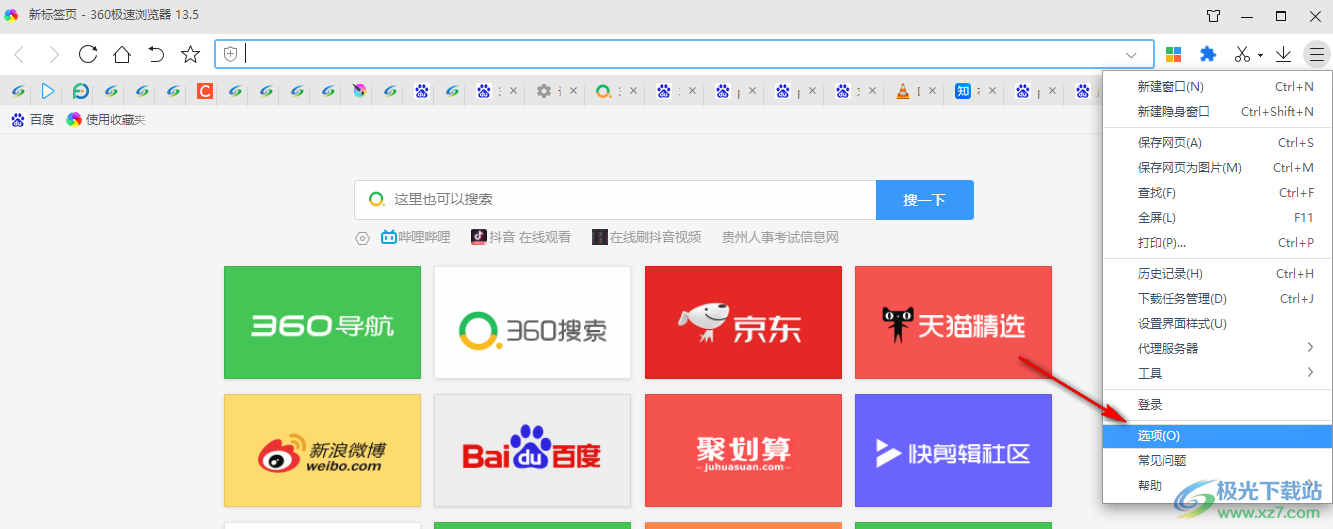The image size is (1333, 529).
Task: Open the extensions puzzle icon
Action: point(1208,54)
